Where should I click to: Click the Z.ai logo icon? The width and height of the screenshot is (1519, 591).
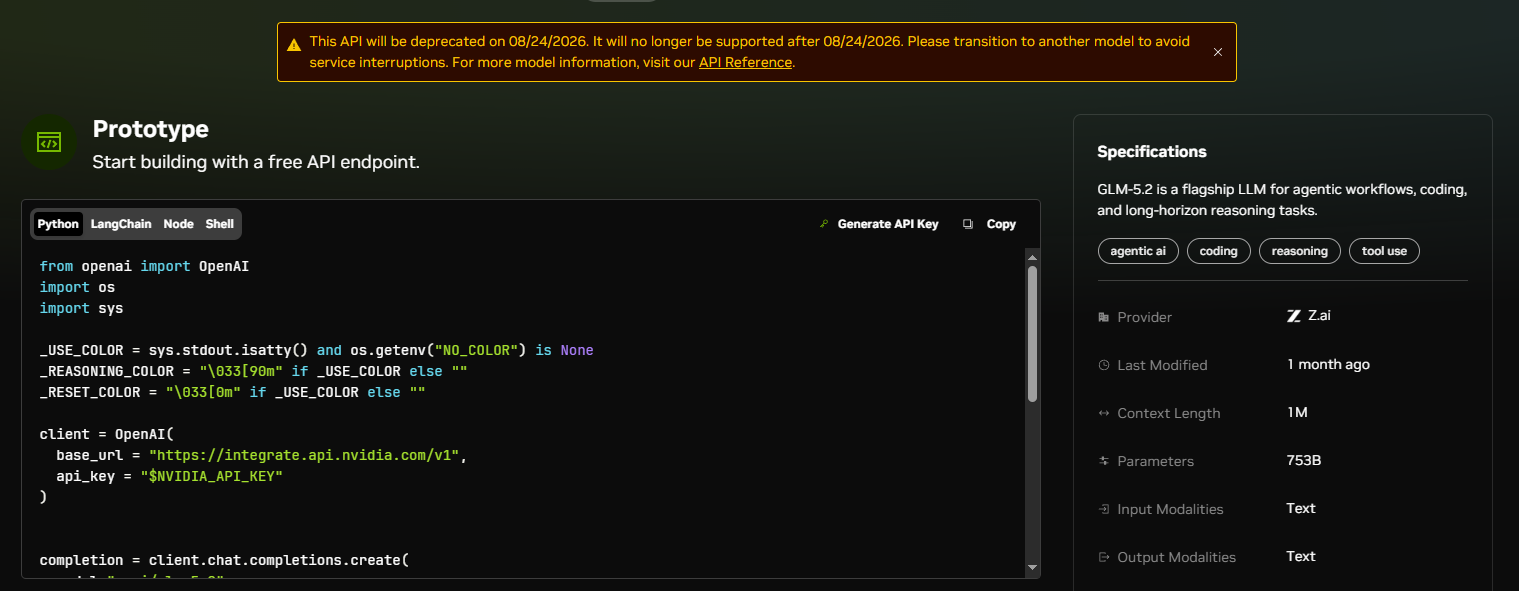(1293, 316)
